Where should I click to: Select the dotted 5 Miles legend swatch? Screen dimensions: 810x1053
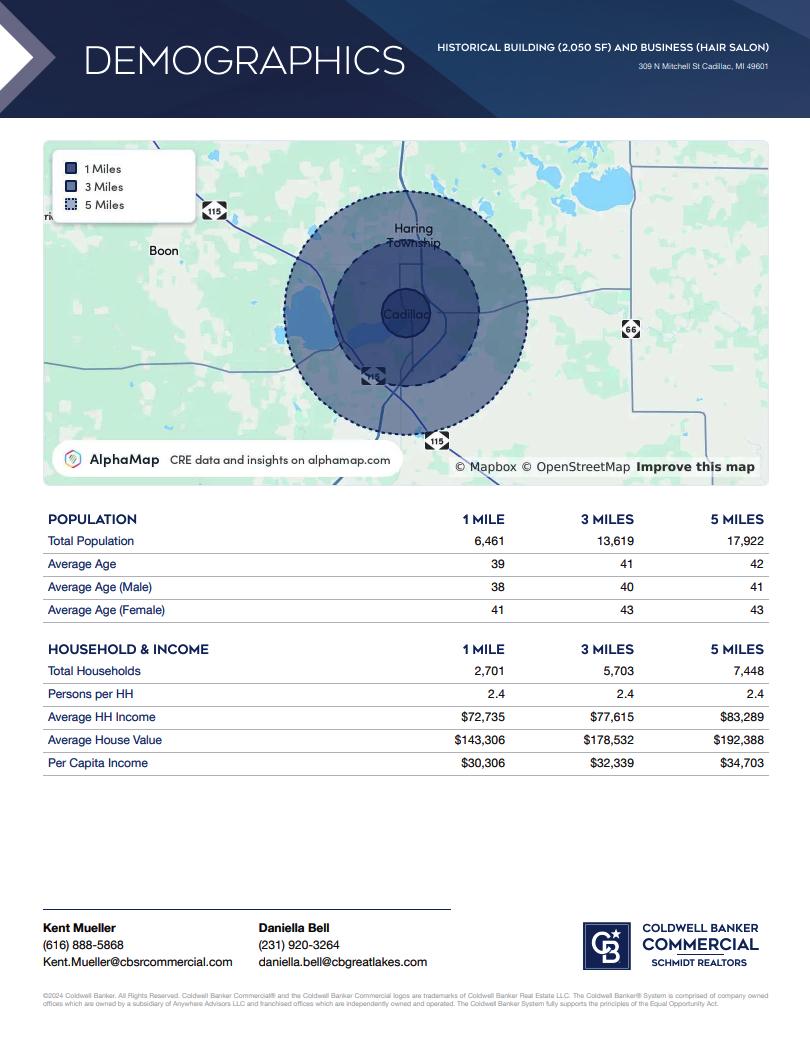tap(71, 204)
